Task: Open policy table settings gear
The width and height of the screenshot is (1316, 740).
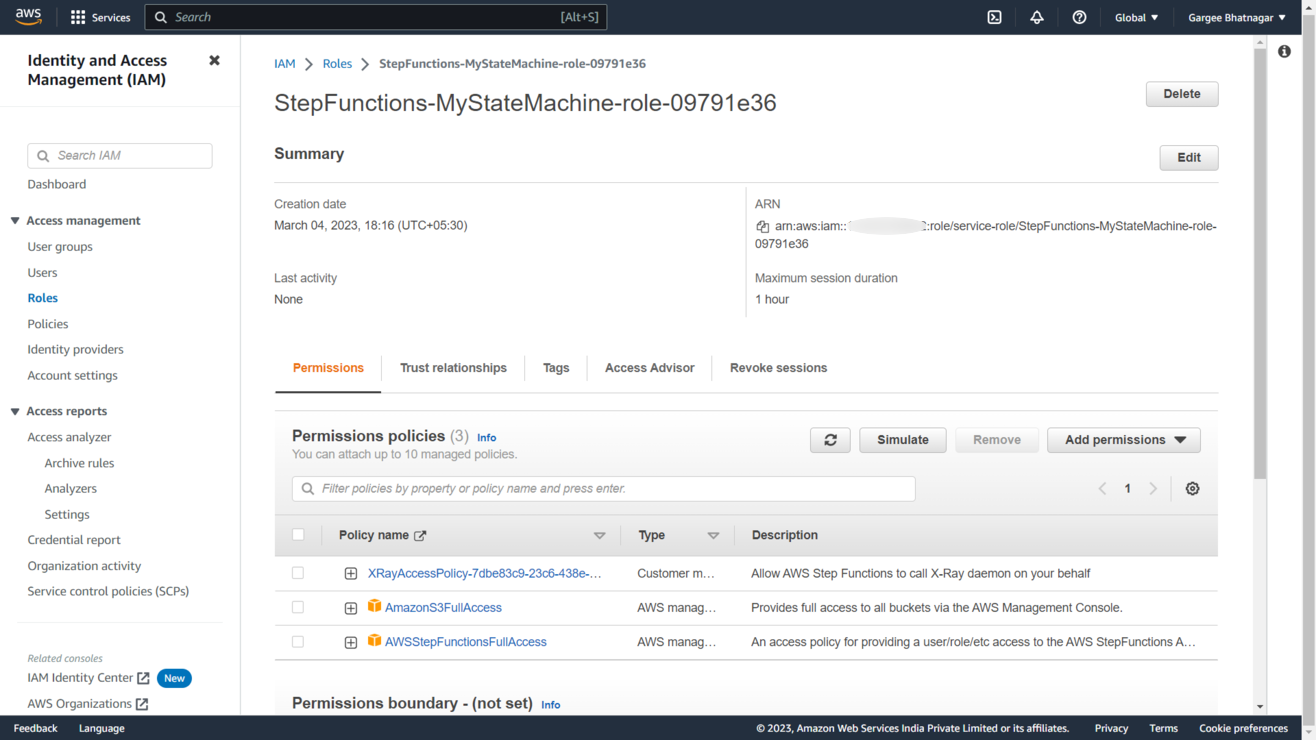Action: coord(1192,489)
